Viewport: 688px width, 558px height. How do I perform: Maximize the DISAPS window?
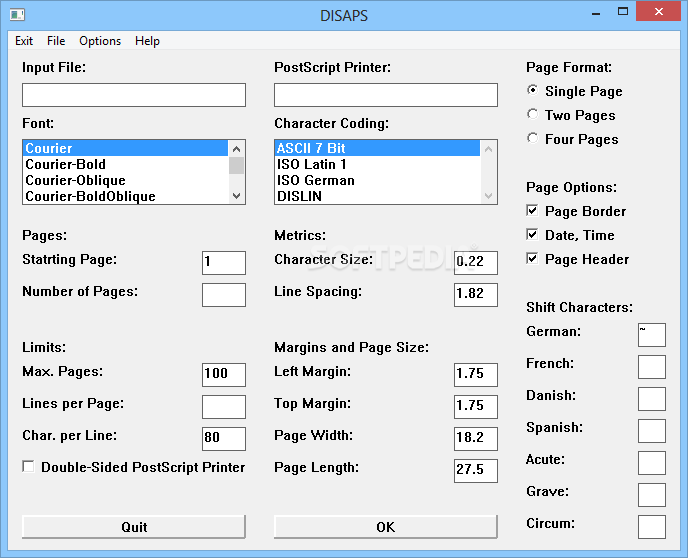click(623, 12)
